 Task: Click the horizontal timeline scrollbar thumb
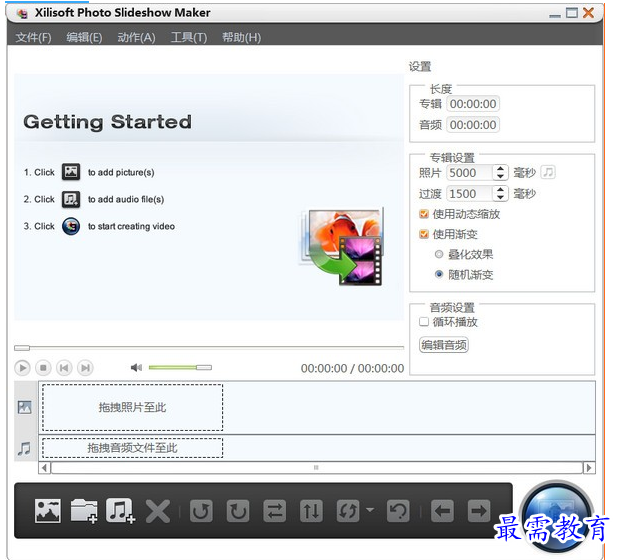coord(316,468)
